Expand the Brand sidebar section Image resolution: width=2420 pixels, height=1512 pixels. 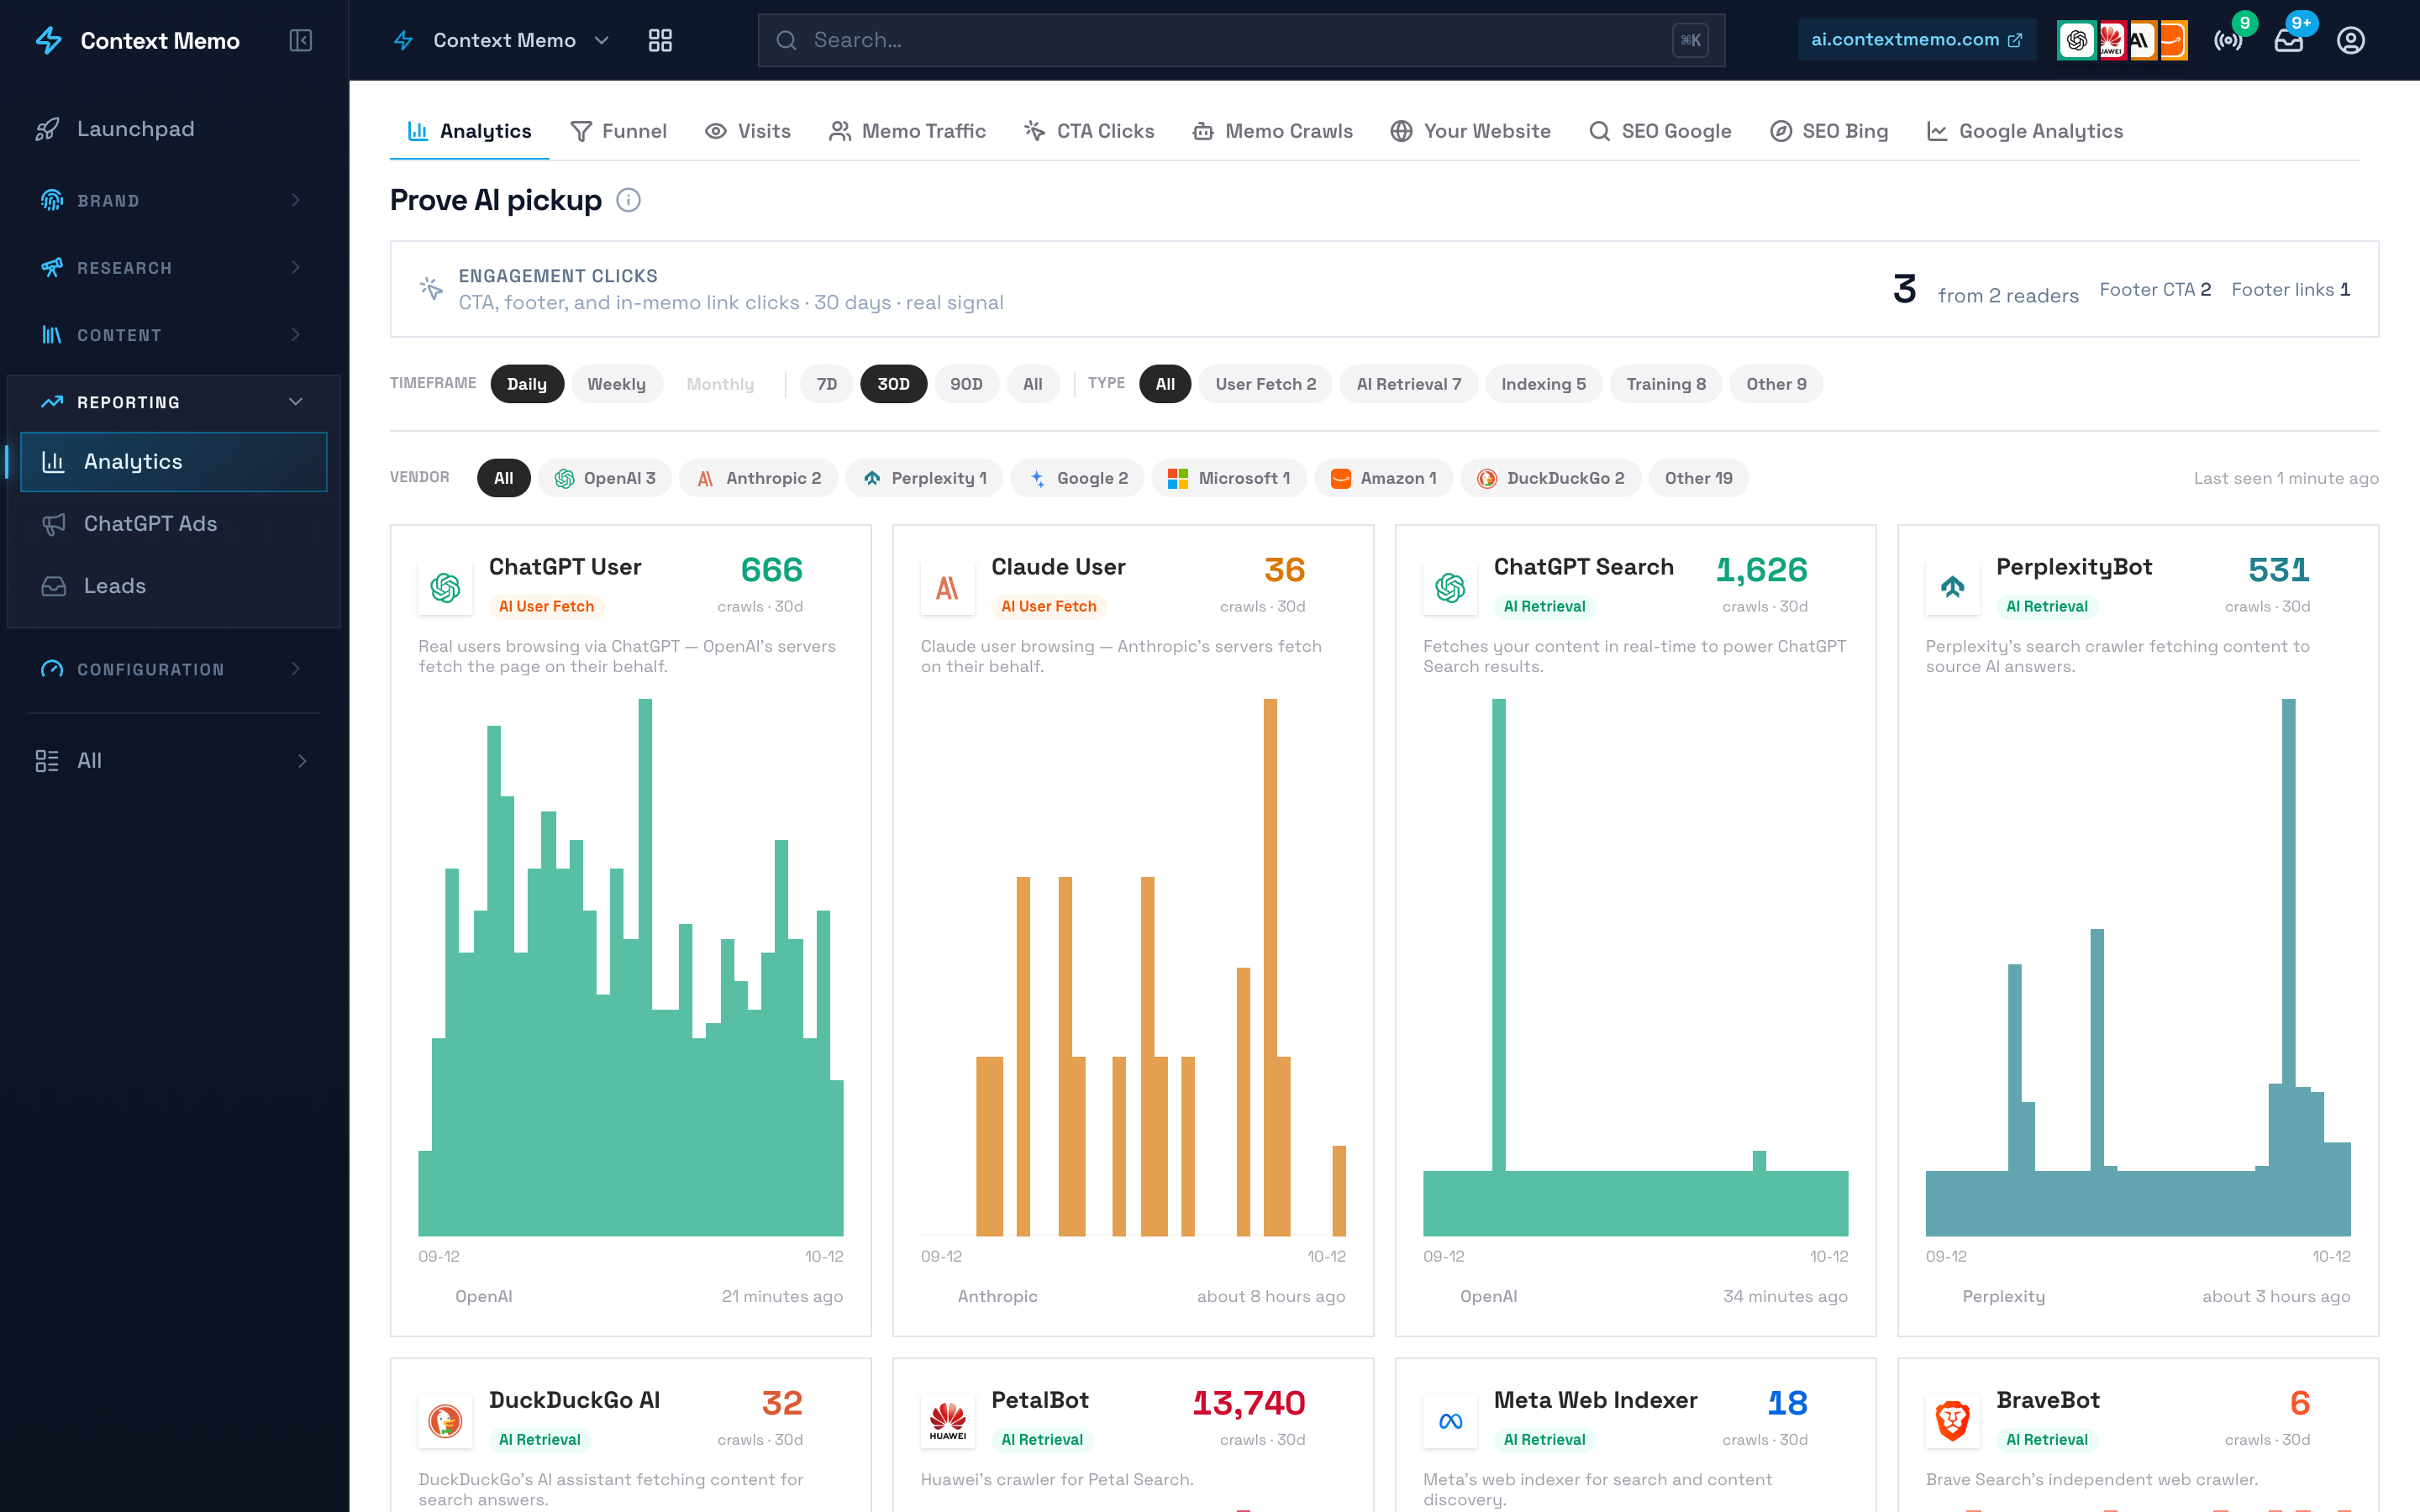[x=172, y=200]
